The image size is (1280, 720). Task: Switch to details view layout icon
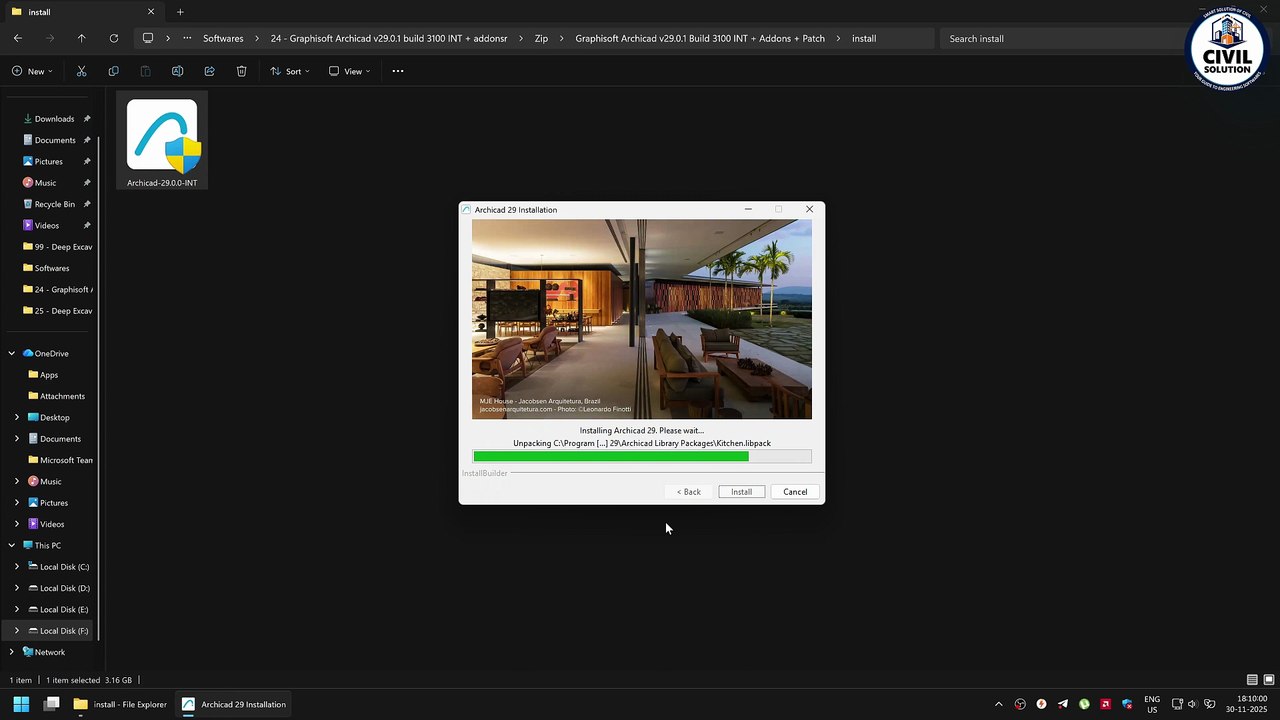1252,680
